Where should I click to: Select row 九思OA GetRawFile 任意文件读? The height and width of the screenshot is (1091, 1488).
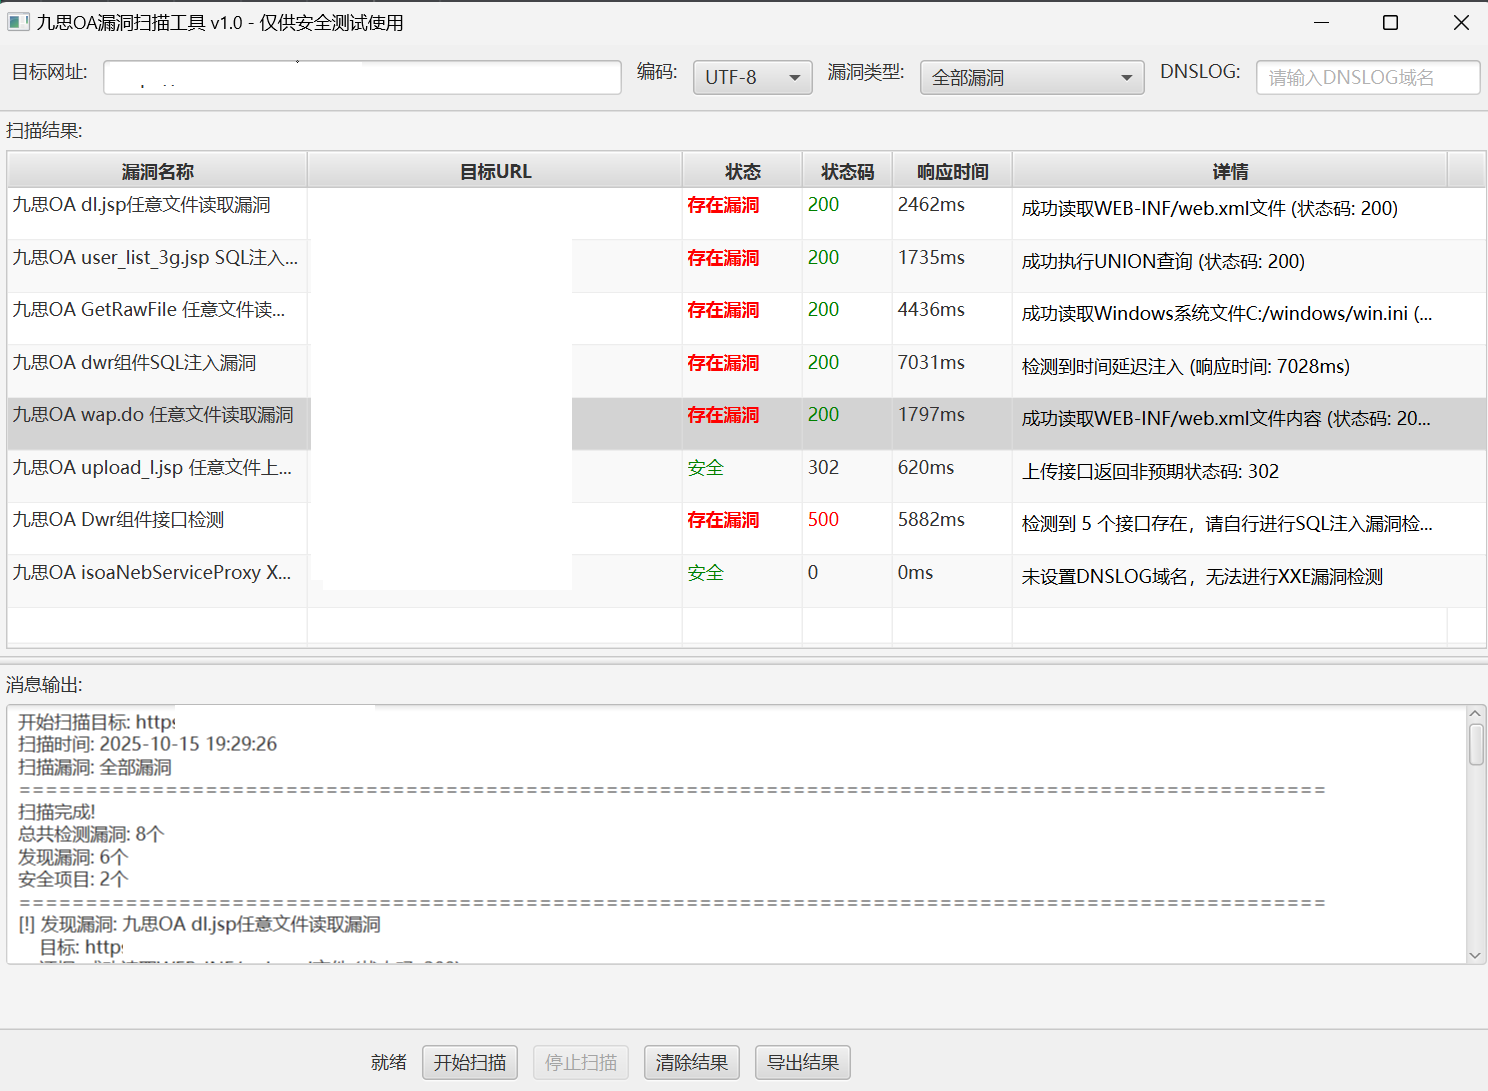click(746, 318)
